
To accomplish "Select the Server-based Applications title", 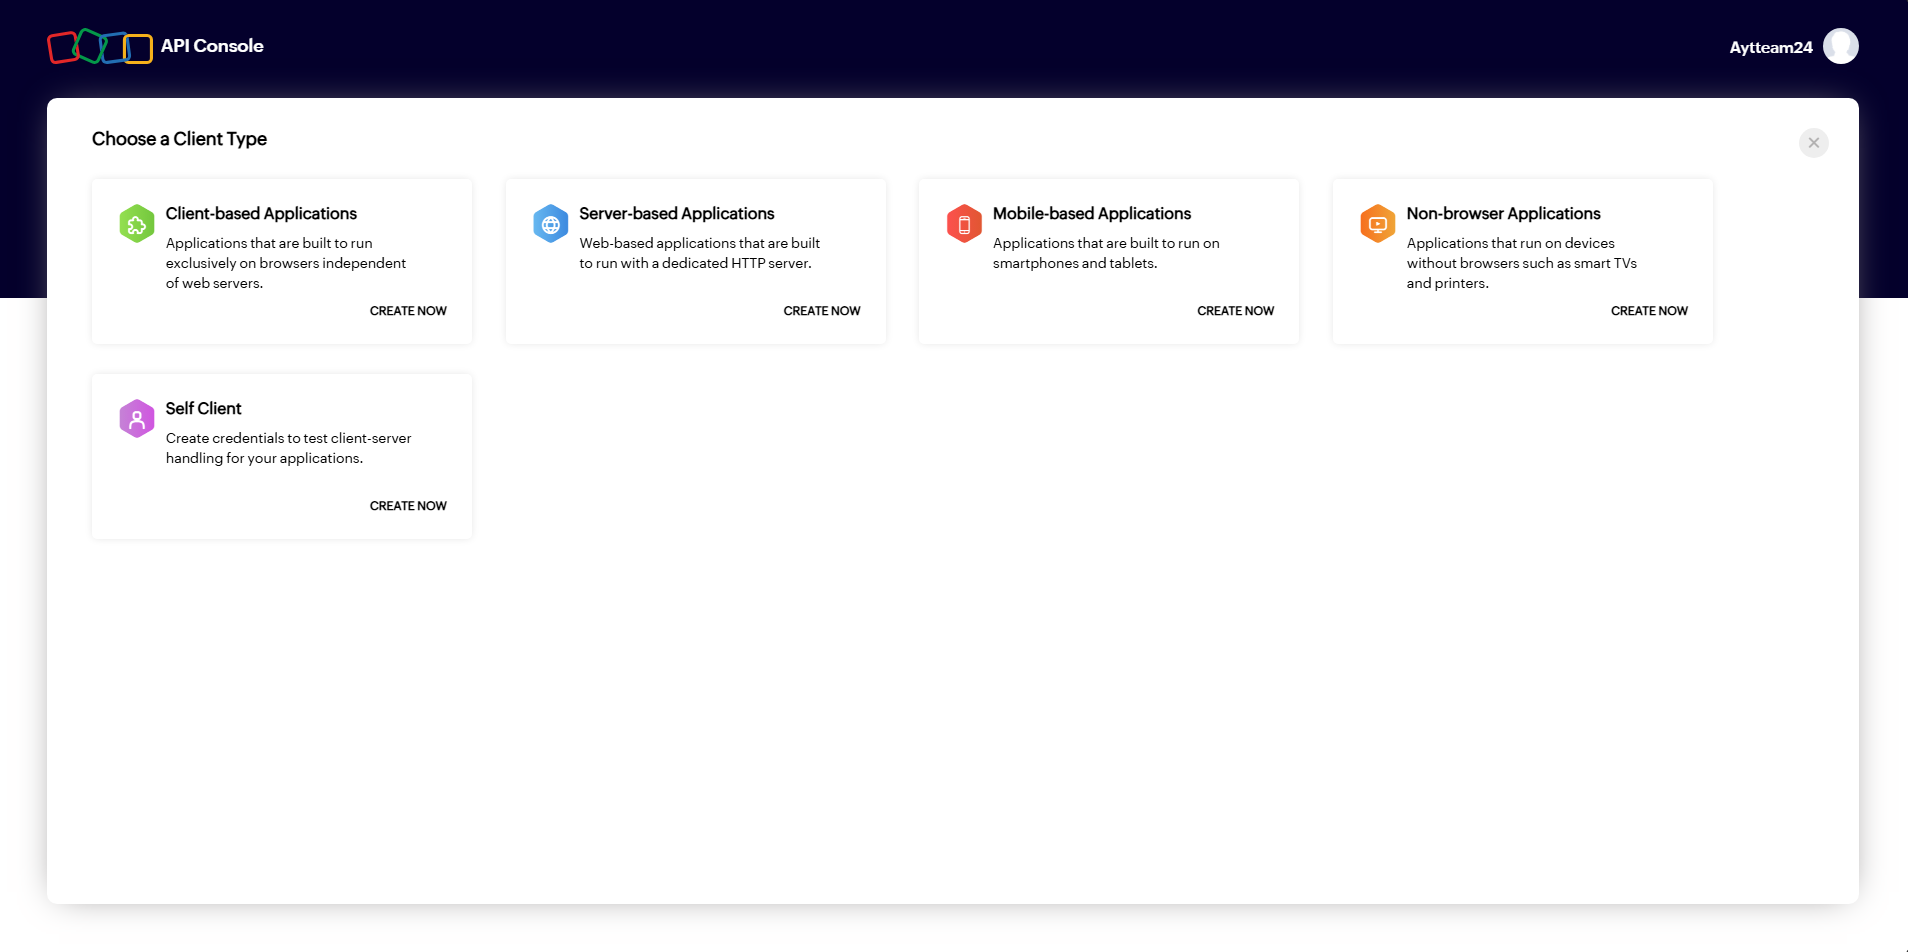I will pyautogui.click(x=676, y=214).
